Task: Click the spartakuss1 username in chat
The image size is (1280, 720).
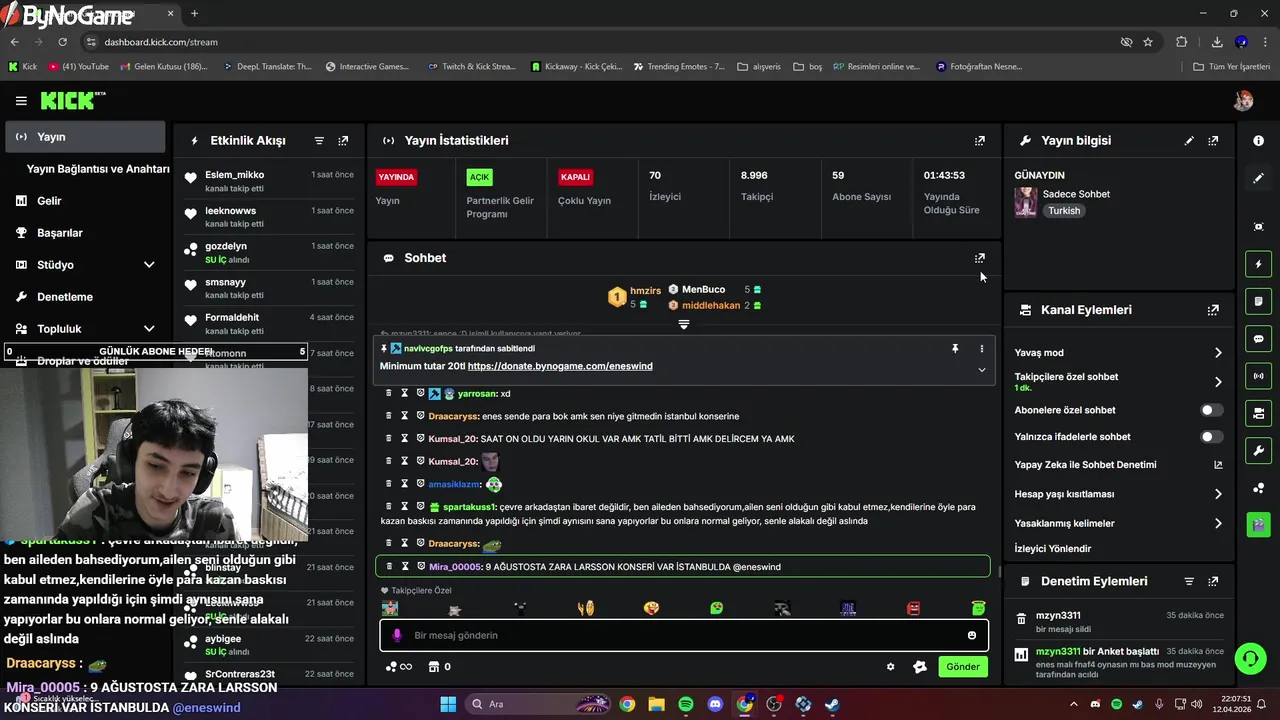Action: click(469, 507)
